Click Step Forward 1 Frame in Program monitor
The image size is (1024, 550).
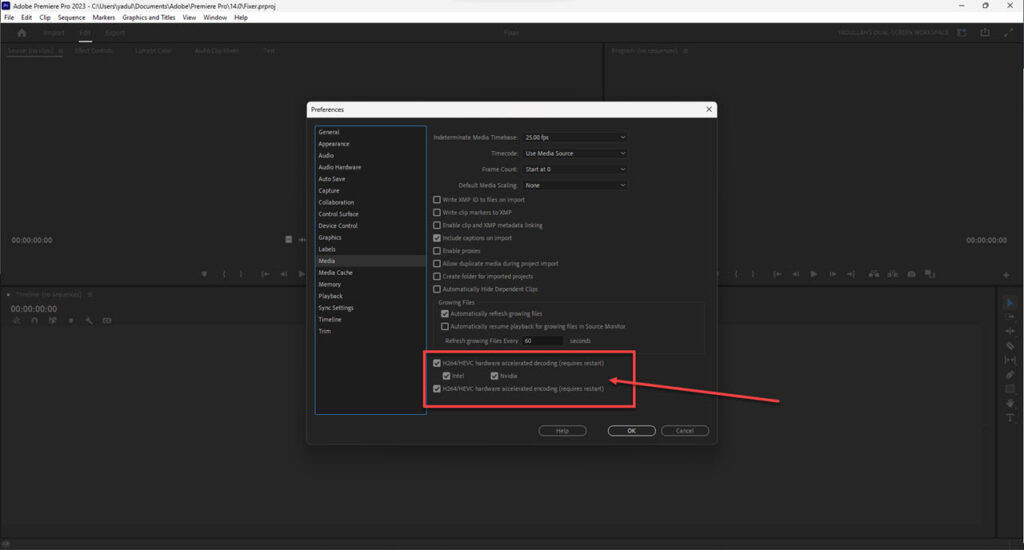click(833, 274)
